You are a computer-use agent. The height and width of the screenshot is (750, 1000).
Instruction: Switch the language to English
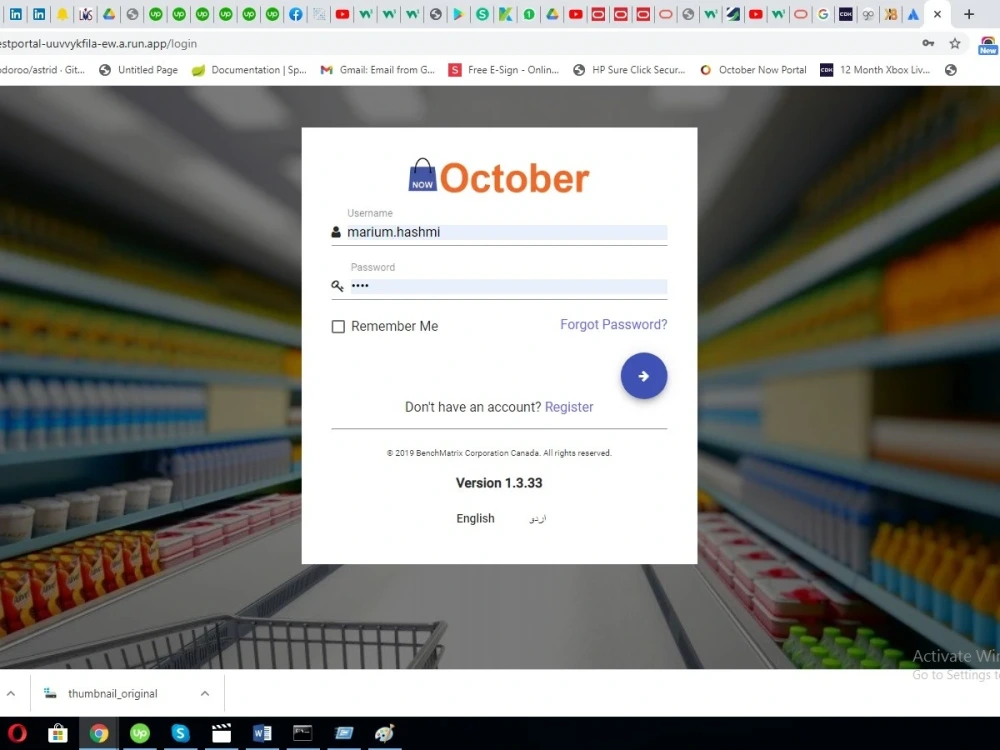click(475, 518)
